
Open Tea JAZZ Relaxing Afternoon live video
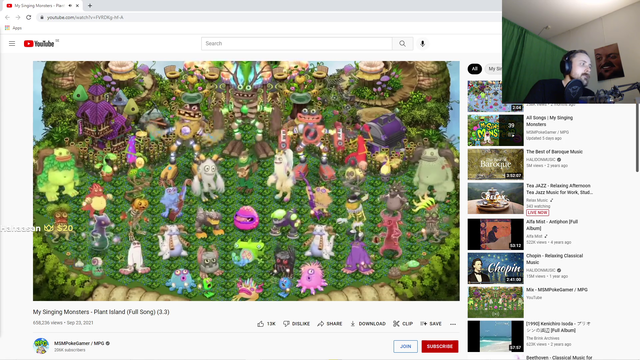point(495,198)
